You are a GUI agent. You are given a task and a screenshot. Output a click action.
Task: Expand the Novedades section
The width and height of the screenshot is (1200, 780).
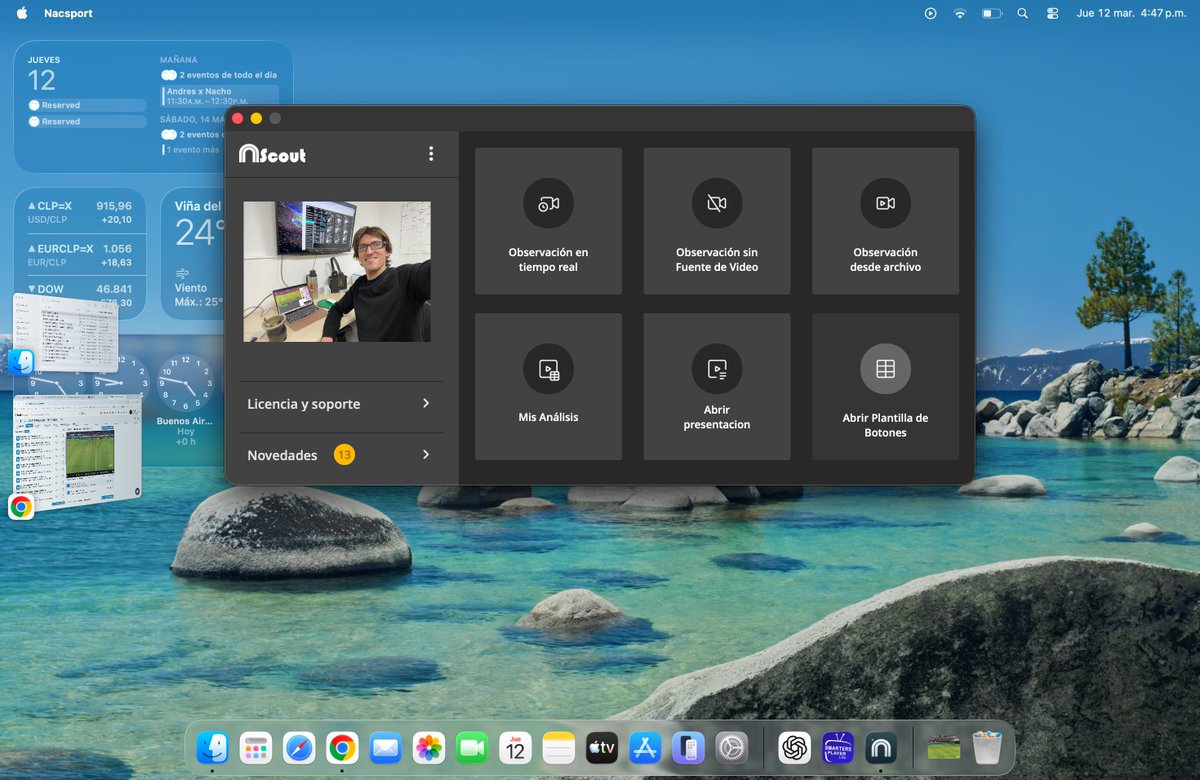(342, 455)
